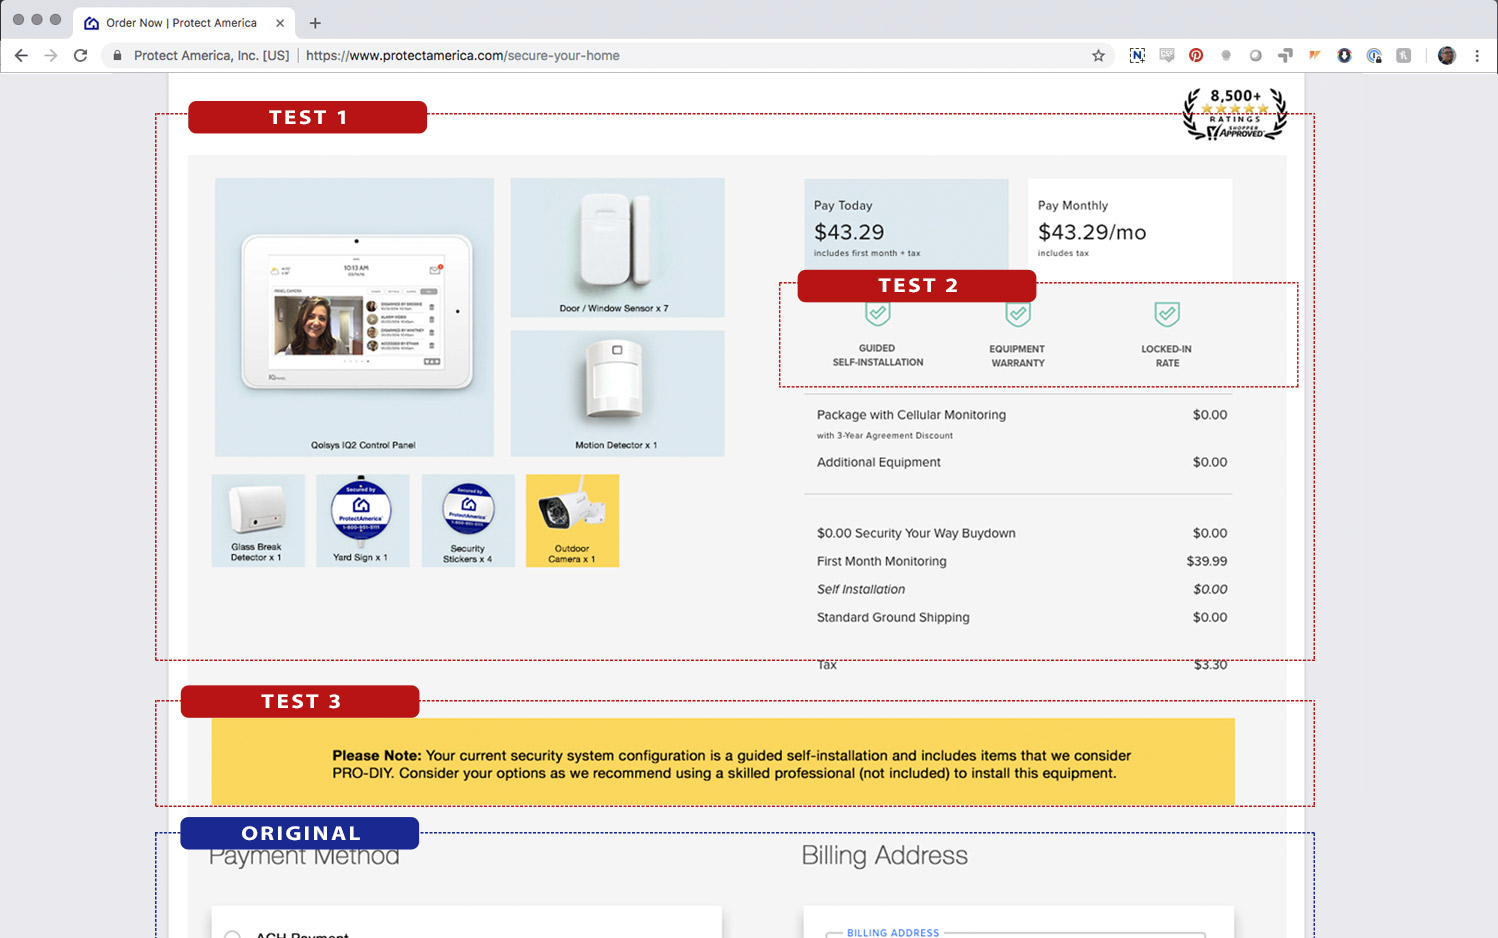This screenshot has height=938, width=1498.
Task: Click 'Package with Cellular Monitoring' text
Action: pyautogui.click(x=911, y=415)
